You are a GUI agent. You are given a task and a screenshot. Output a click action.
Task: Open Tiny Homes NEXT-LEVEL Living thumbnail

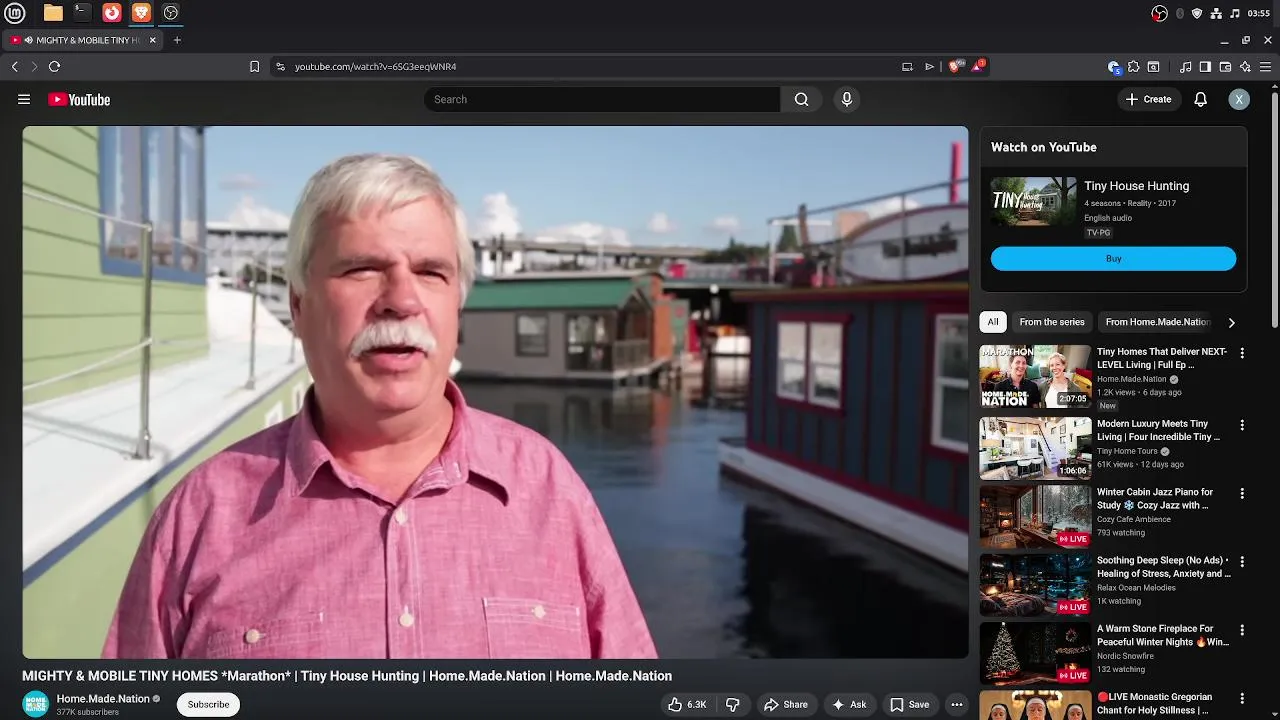point(1035,376)
